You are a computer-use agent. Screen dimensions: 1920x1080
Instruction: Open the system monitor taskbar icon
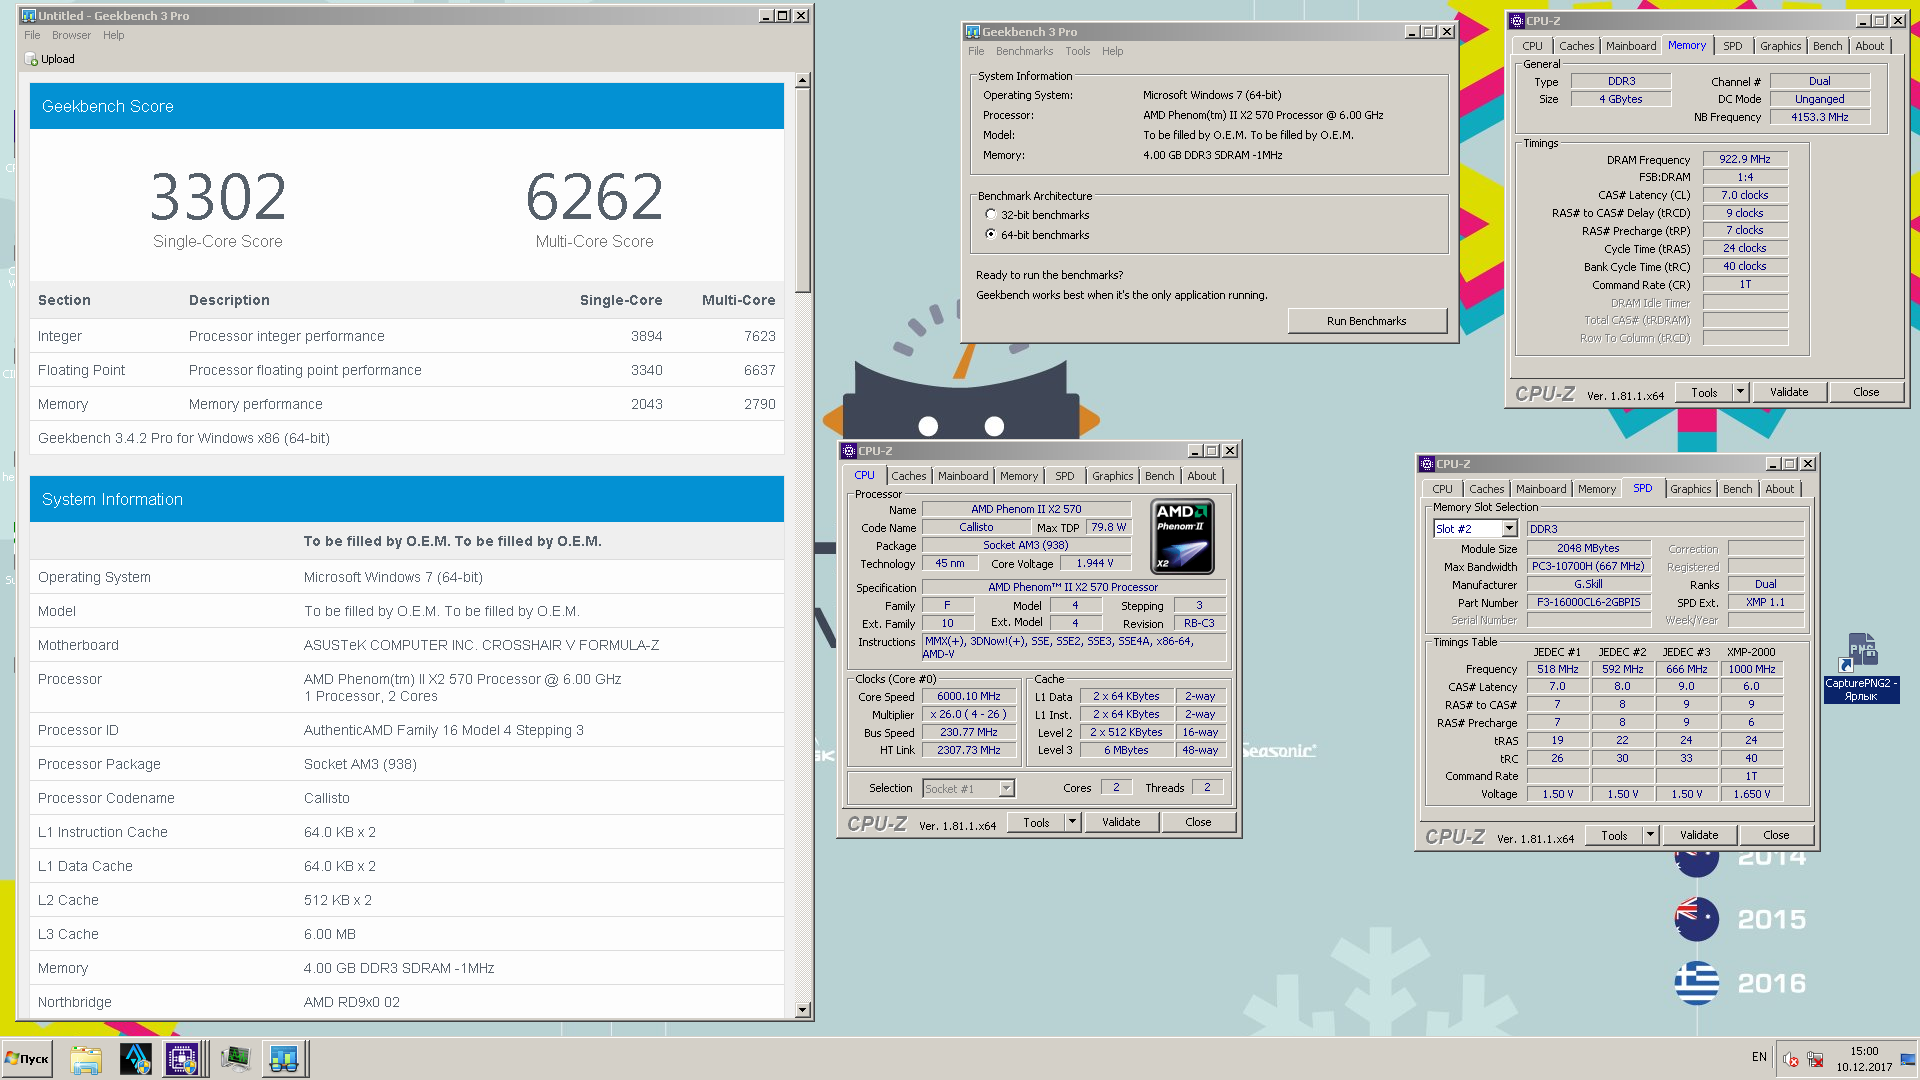pos(235,1059)
